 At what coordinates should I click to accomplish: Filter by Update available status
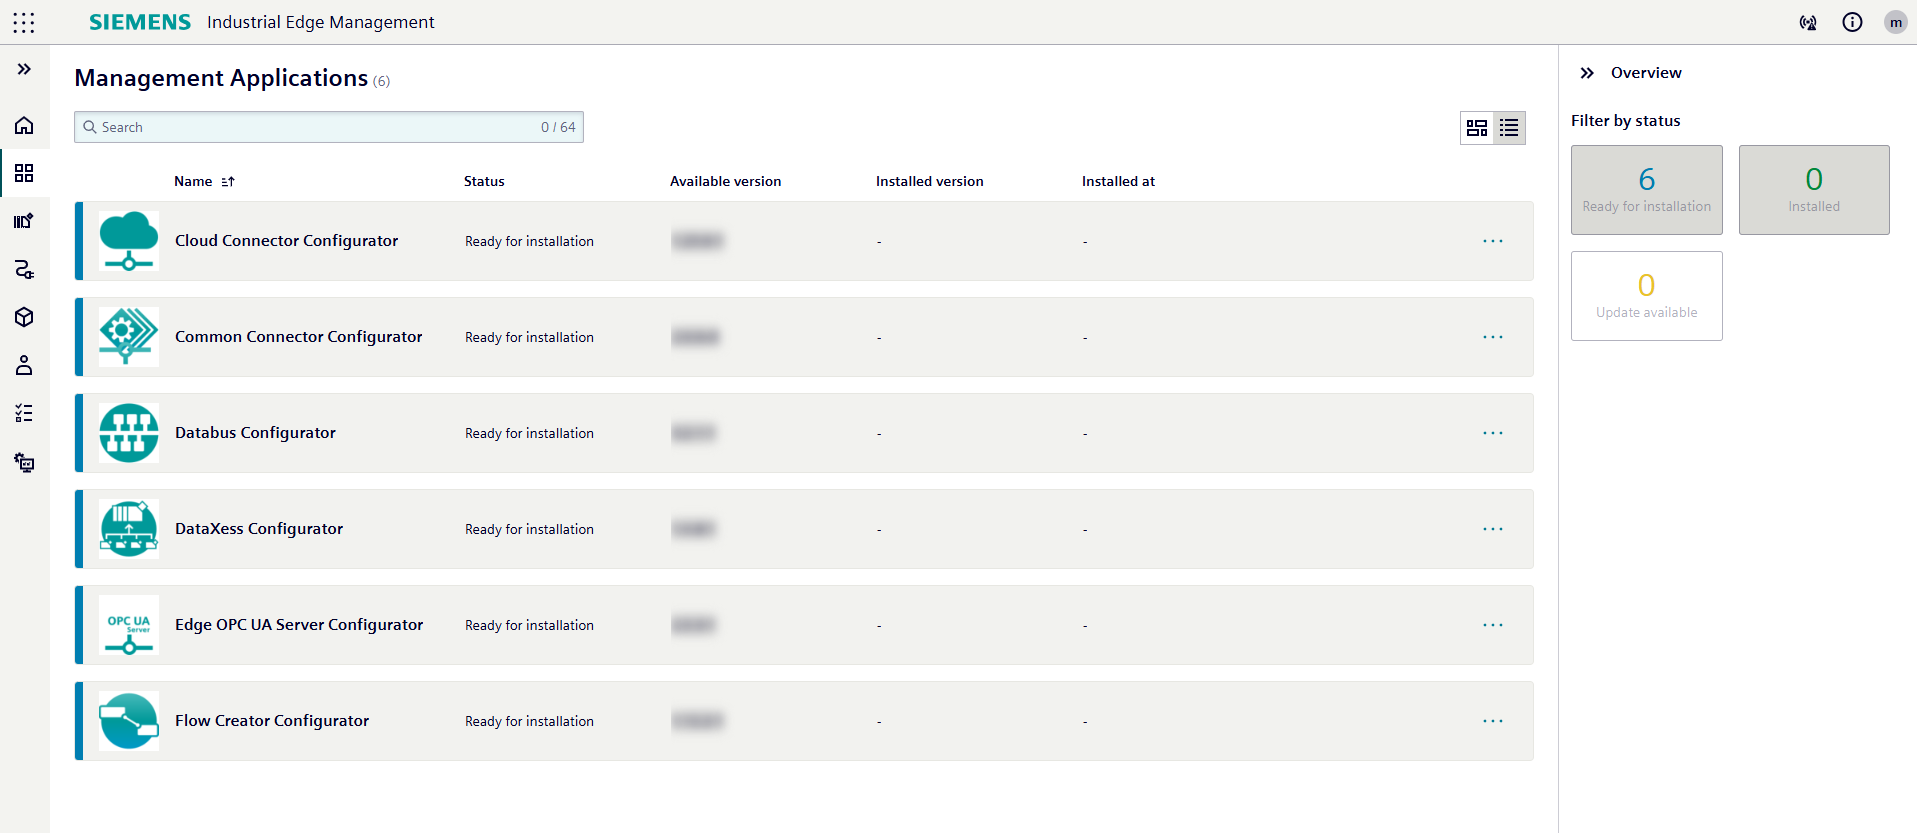[1647, 296]
